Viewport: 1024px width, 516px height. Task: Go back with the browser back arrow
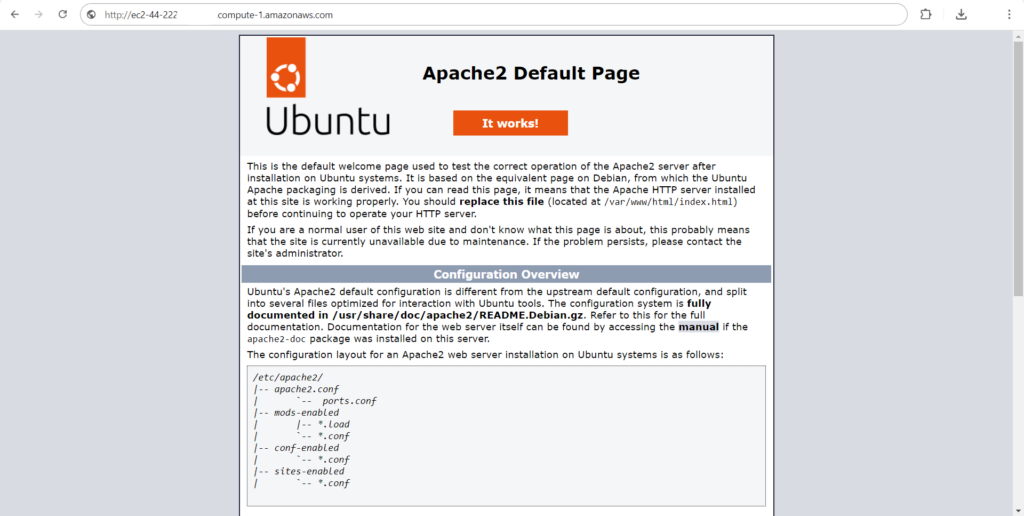click(x=14, y=14)
